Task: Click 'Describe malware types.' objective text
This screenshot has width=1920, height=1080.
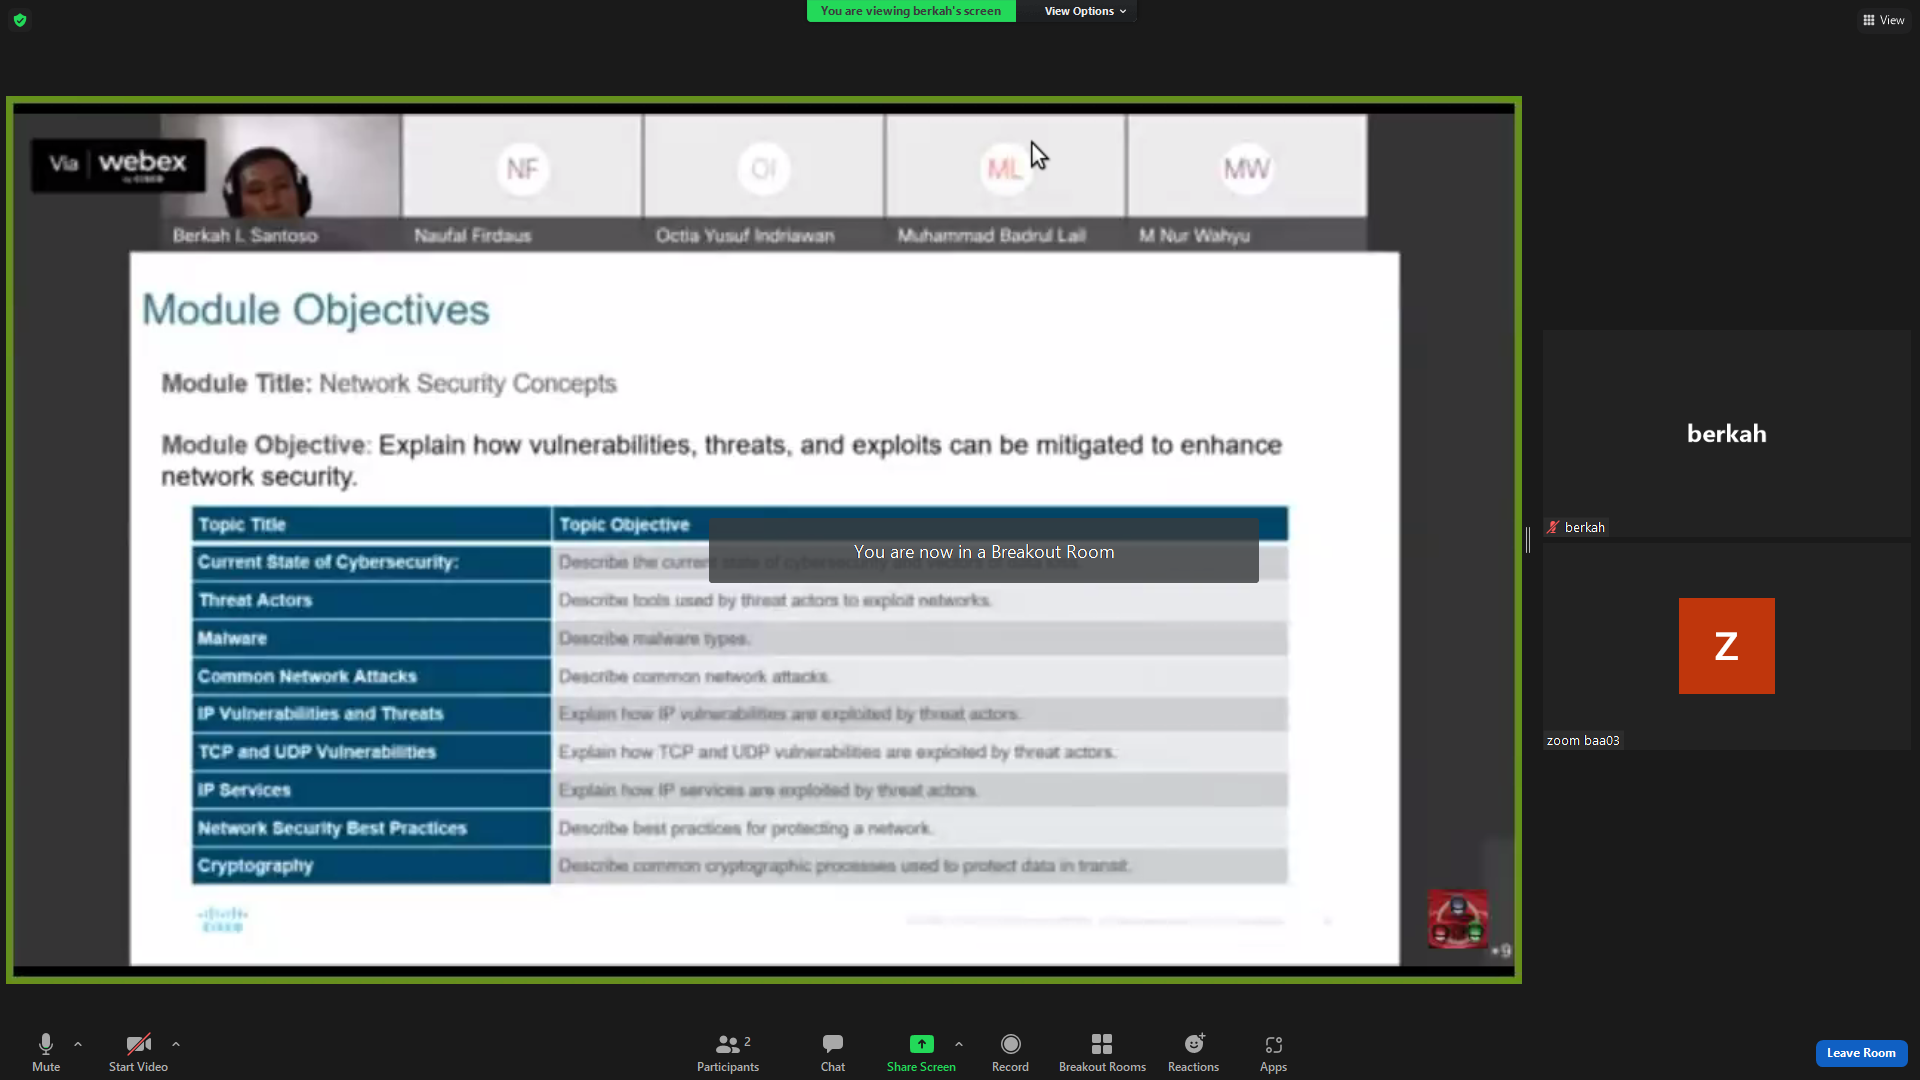Action: click(x=655, y=638)
